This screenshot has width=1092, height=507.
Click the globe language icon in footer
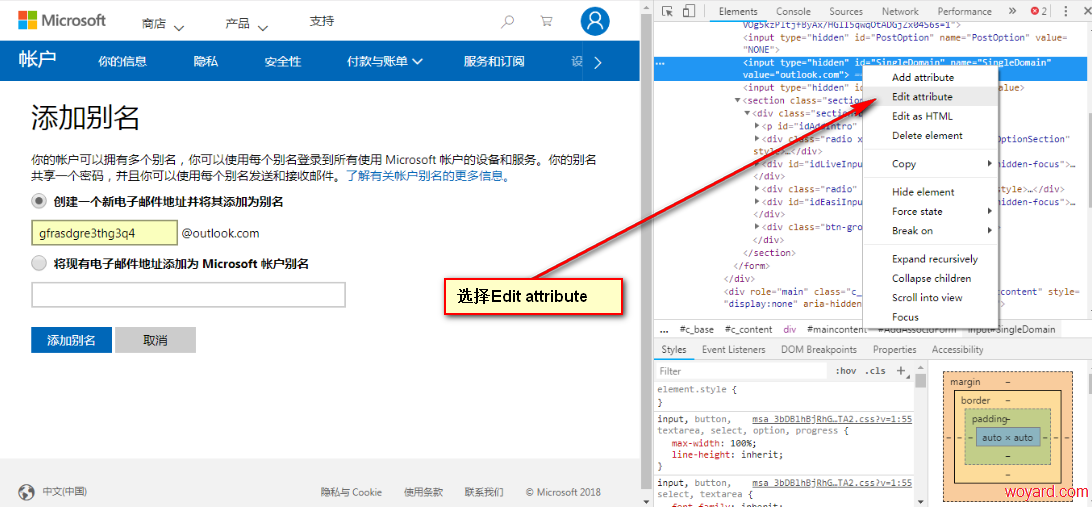(x=26, y=492)
